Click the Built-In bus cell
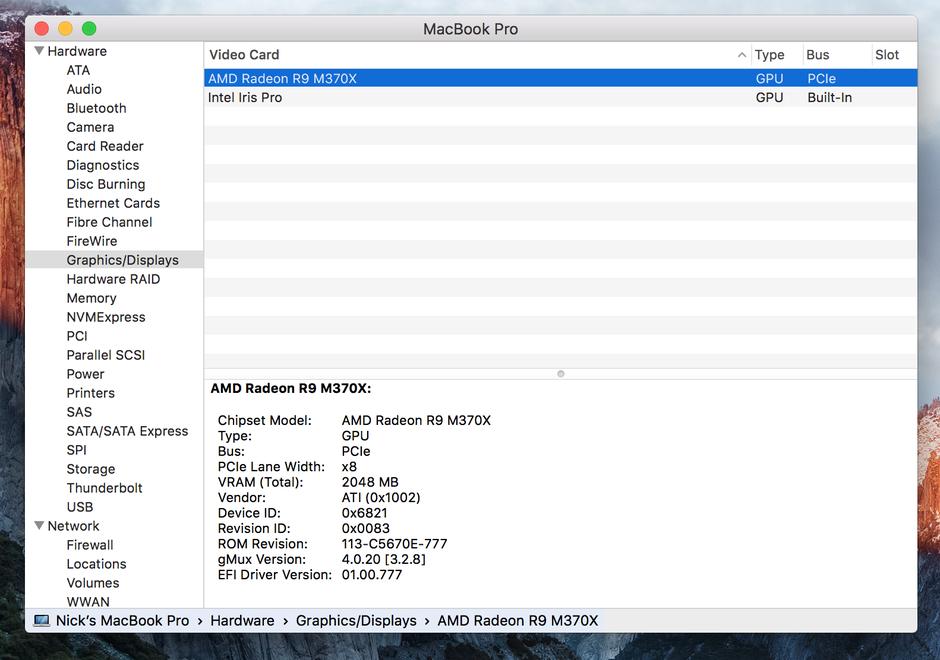 (x=830, y=98)
